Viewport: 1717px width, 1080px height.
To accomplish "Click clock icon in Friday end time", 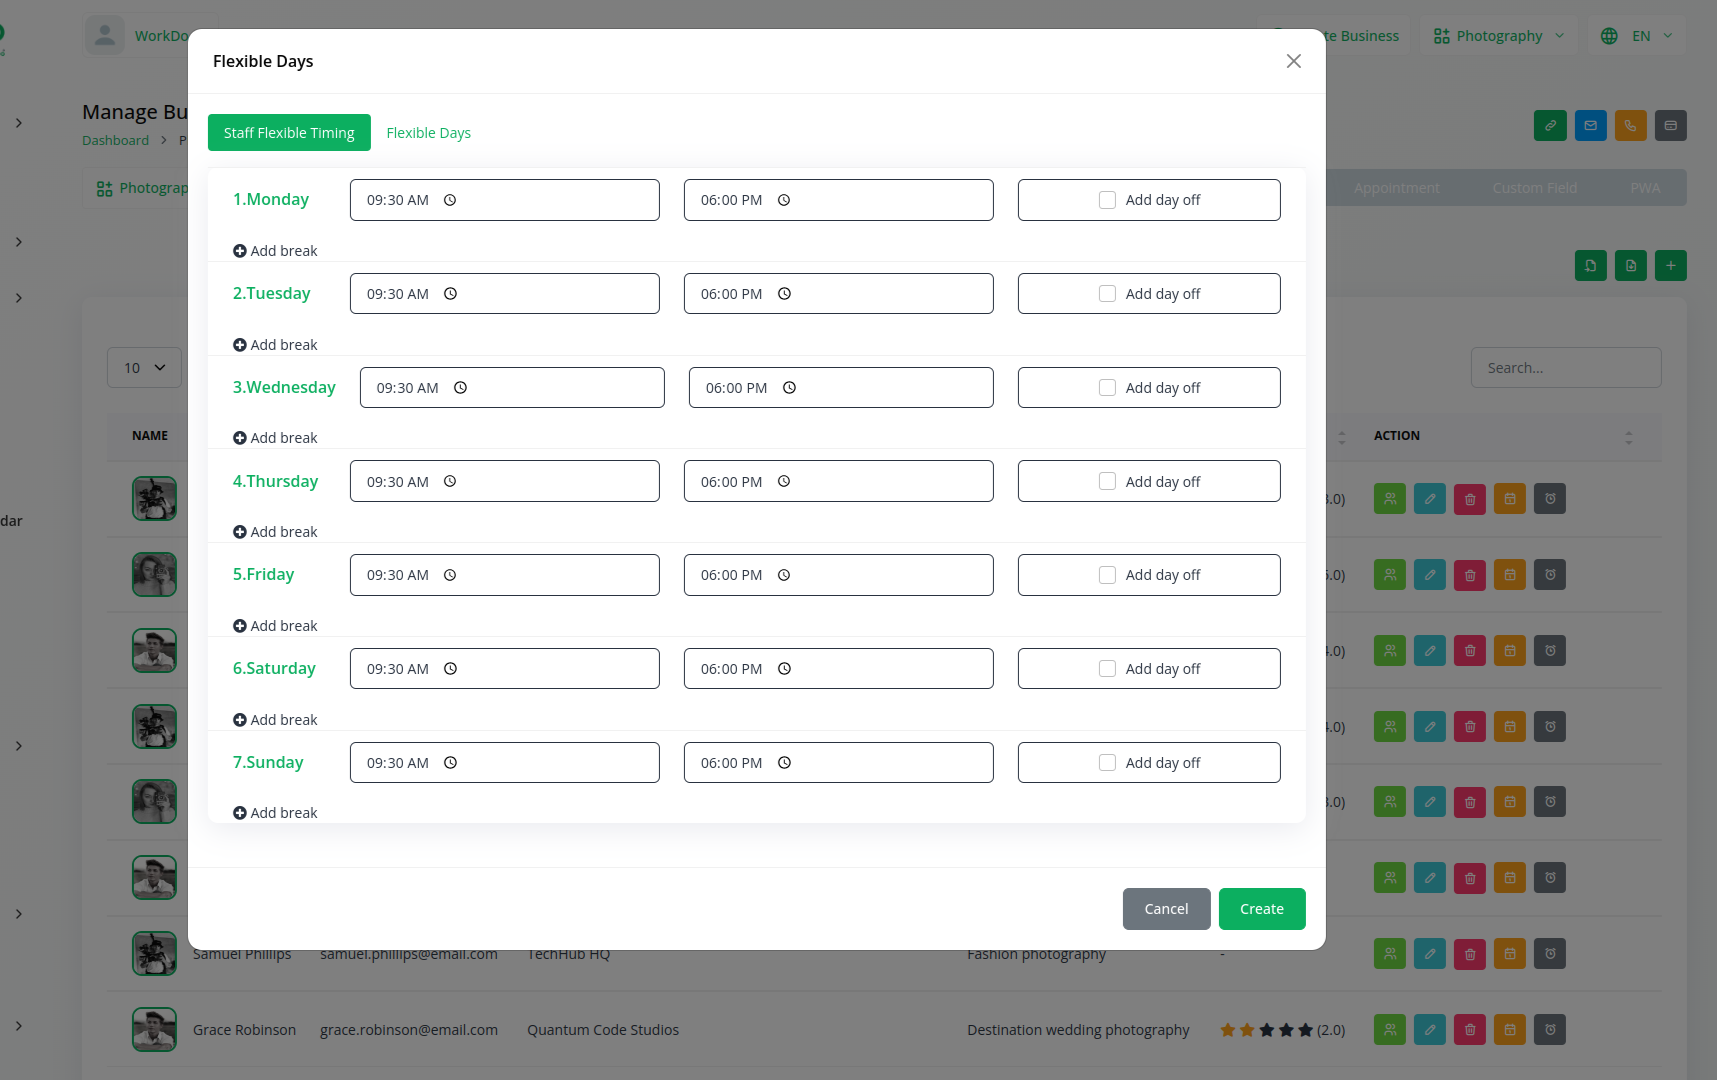I will click(x=784, y=575).
